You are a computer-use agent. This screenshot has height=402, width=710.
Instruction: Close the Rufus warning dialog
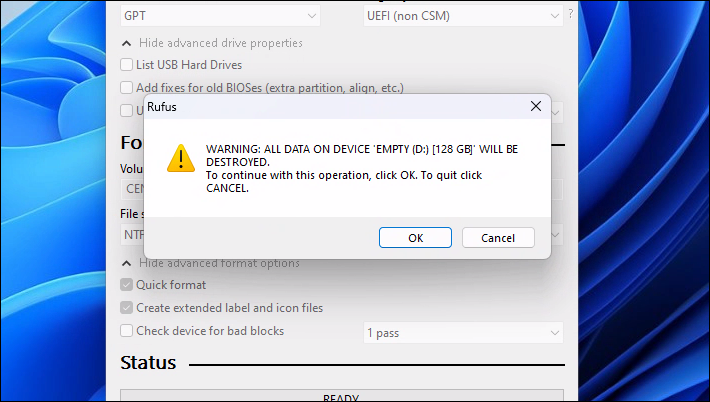(536, 106)
